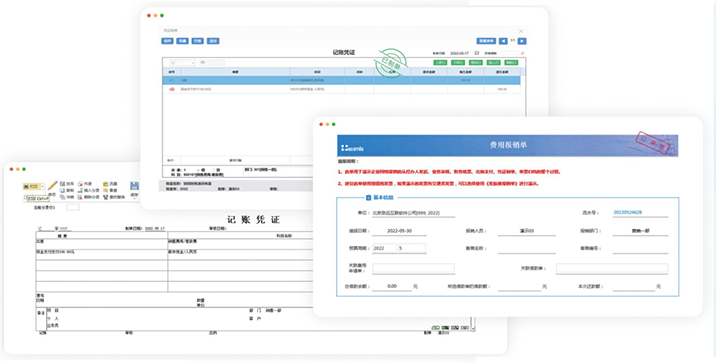Click the 单位 field with 北京 company name

(x=413, y=213)
